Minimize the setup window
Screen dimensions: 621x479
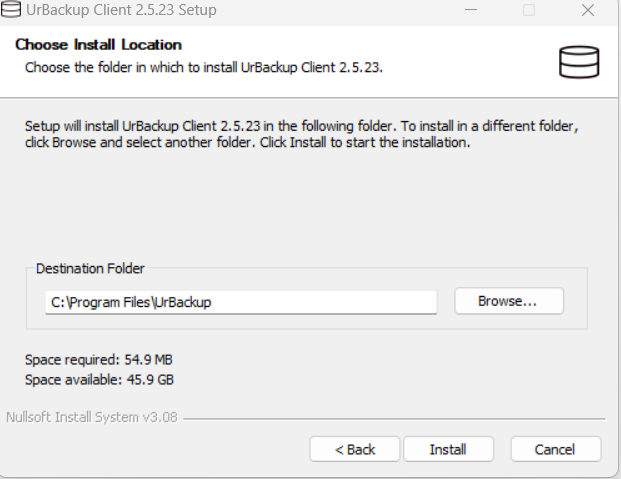point(471,10)
